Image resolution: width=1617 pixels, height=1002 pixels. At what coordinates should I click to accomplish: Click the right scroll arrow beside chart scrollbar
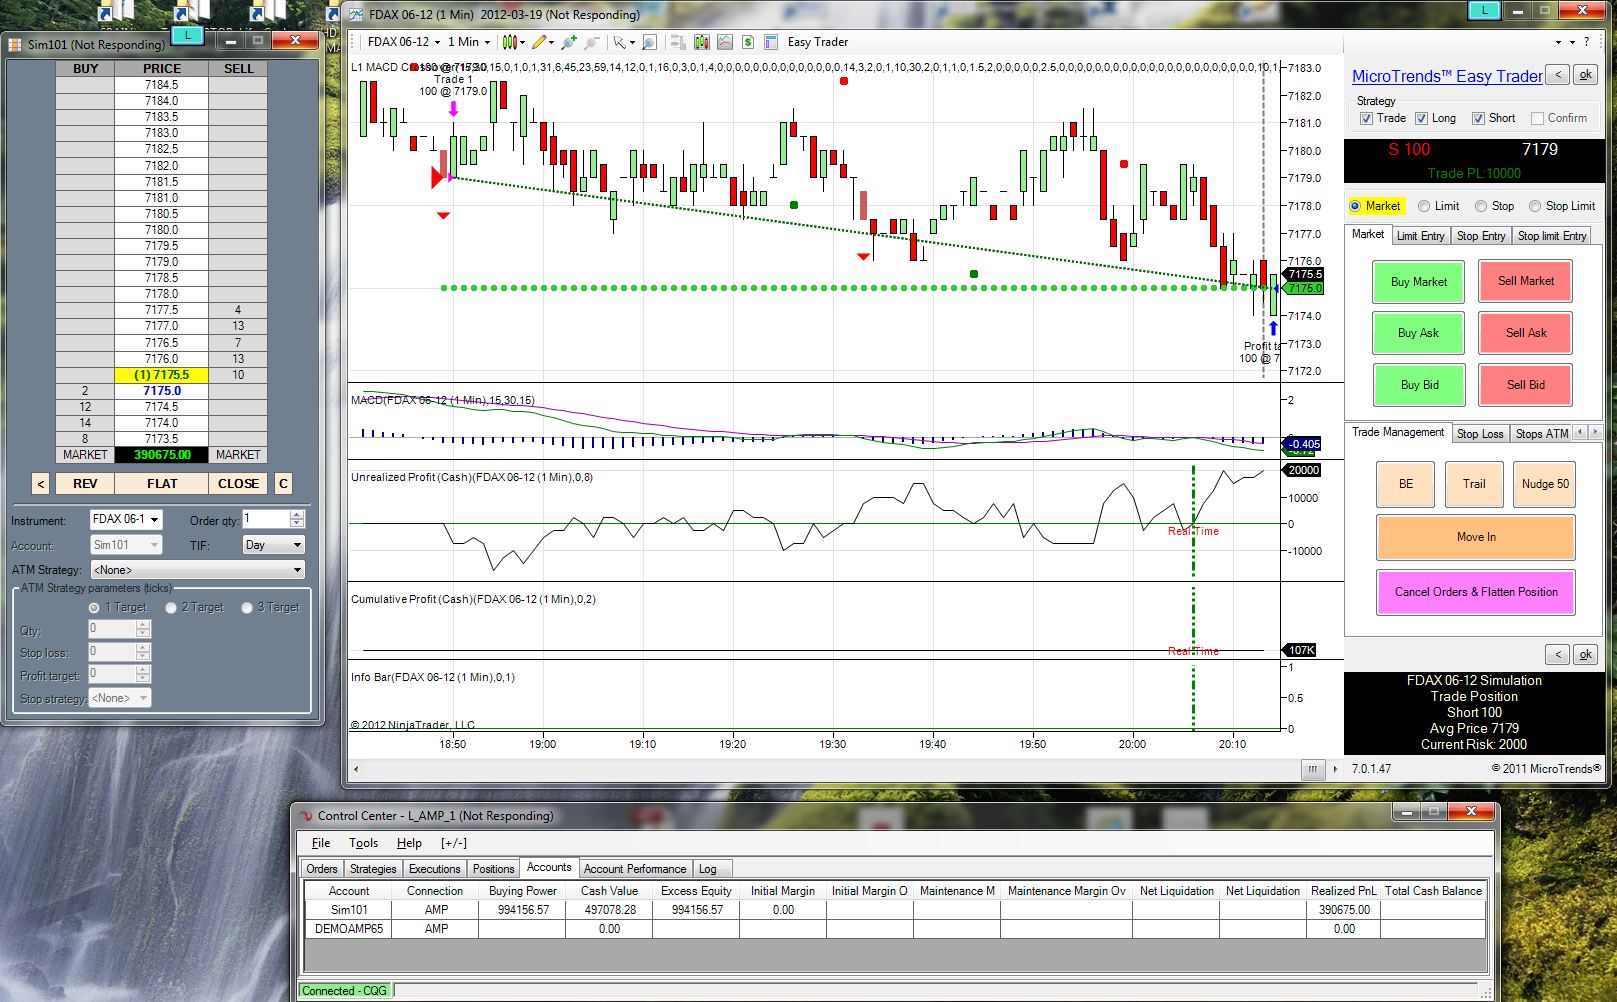point(1335,769)
